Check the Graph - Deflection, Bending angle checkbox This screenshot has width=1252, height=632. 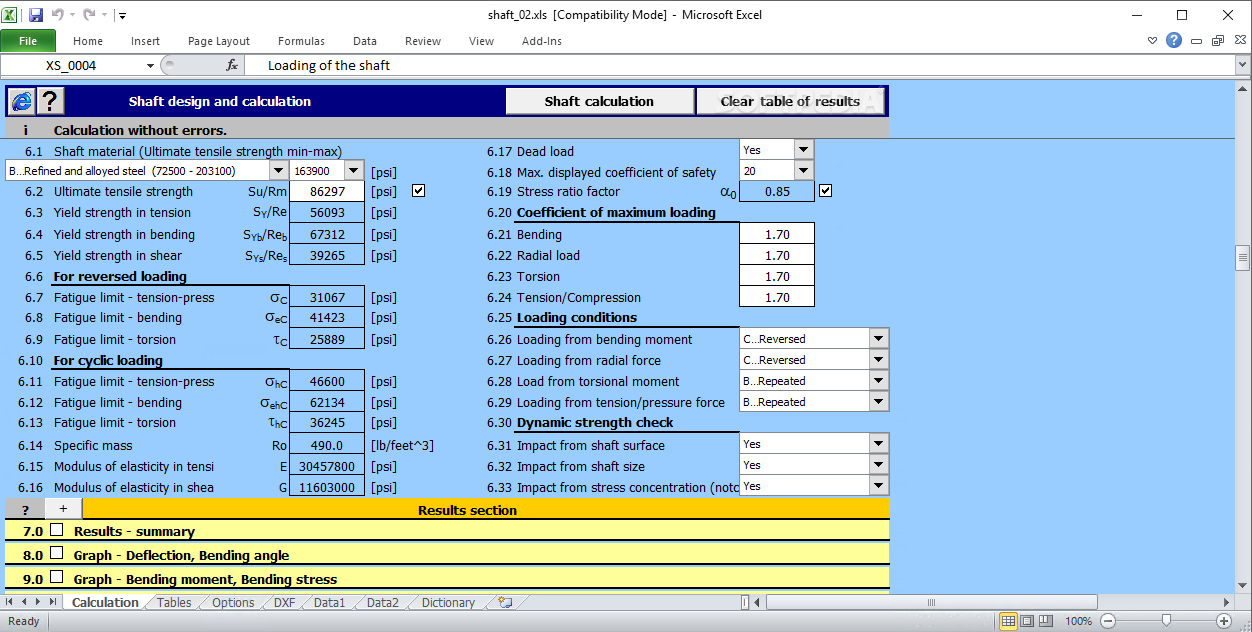tap(57, 554)
